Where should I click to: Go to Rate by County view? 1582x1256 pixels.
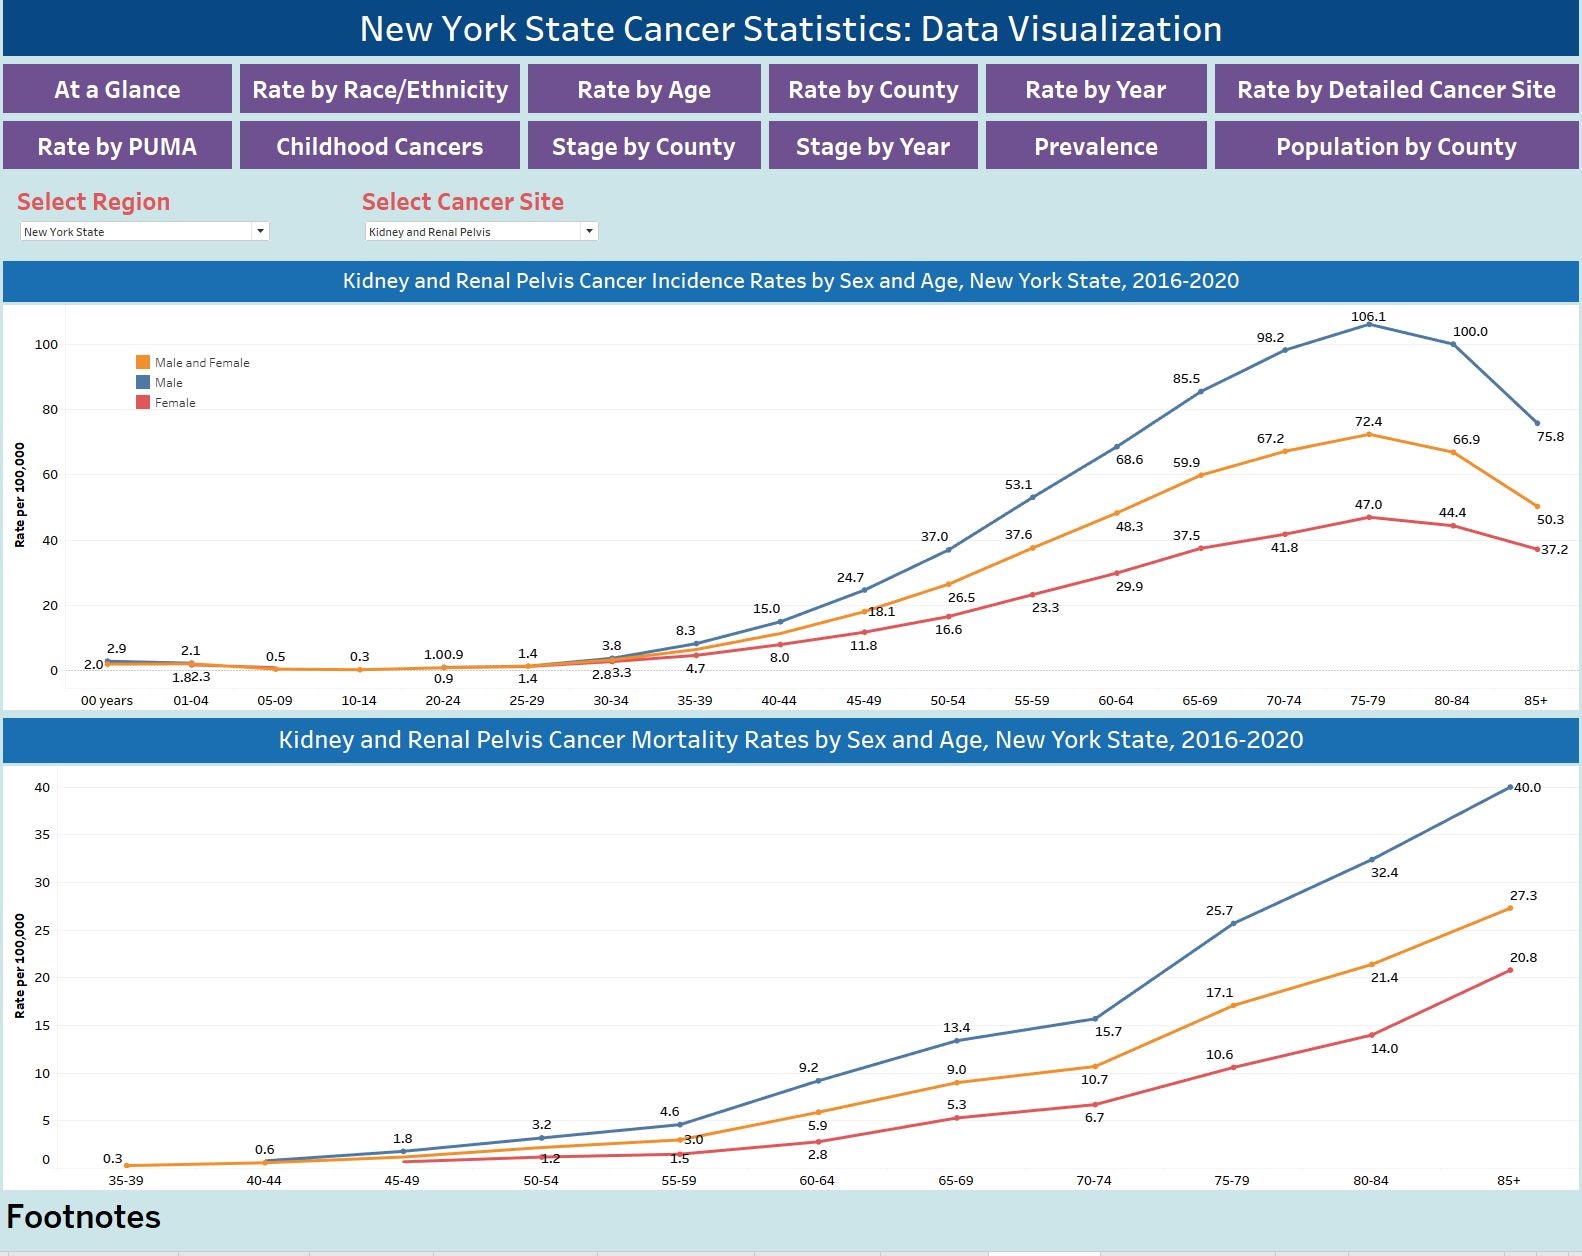873,90
